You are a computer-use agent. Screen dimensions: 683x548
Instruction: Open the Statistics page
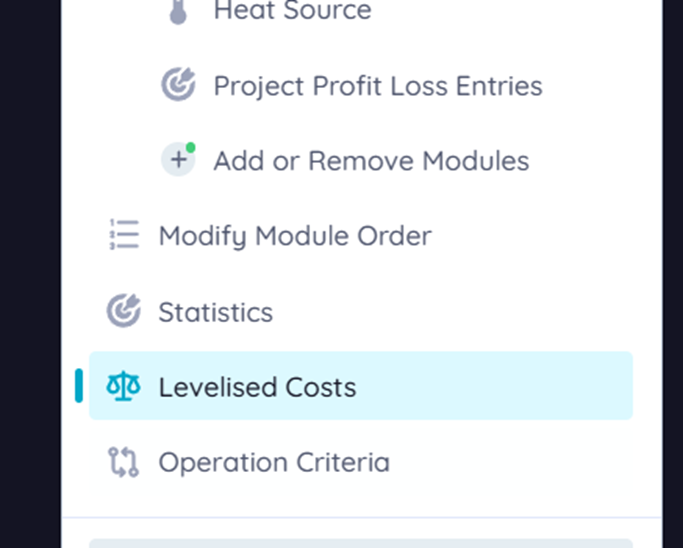pyautogui.click(x=215, y=312)
